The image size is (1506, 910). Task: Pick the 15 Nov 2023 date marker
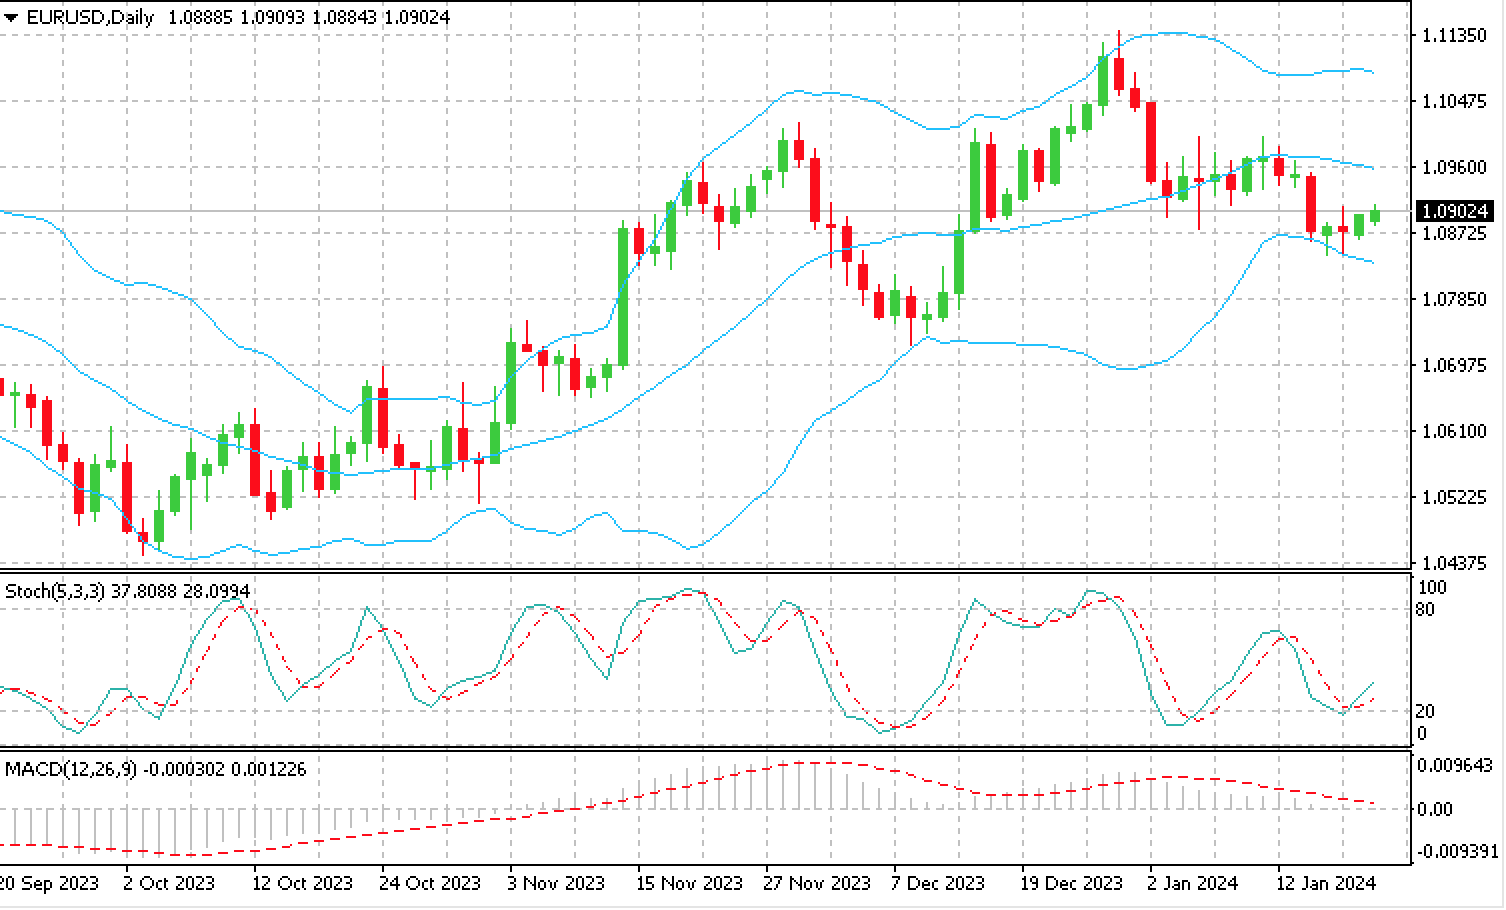[690, 883]
